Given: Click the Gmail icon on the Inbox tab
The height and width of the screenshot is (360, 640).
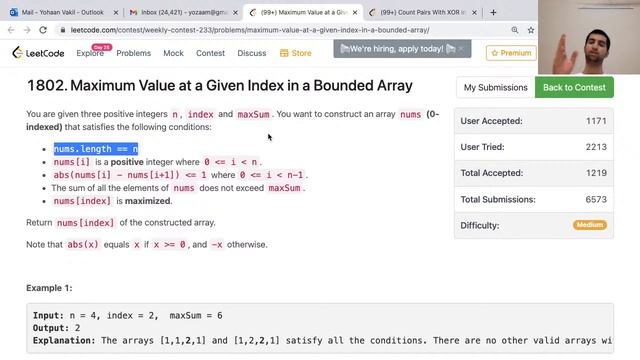Looking at the screenshot, I should pyautogui.click(x=133, y=12).
